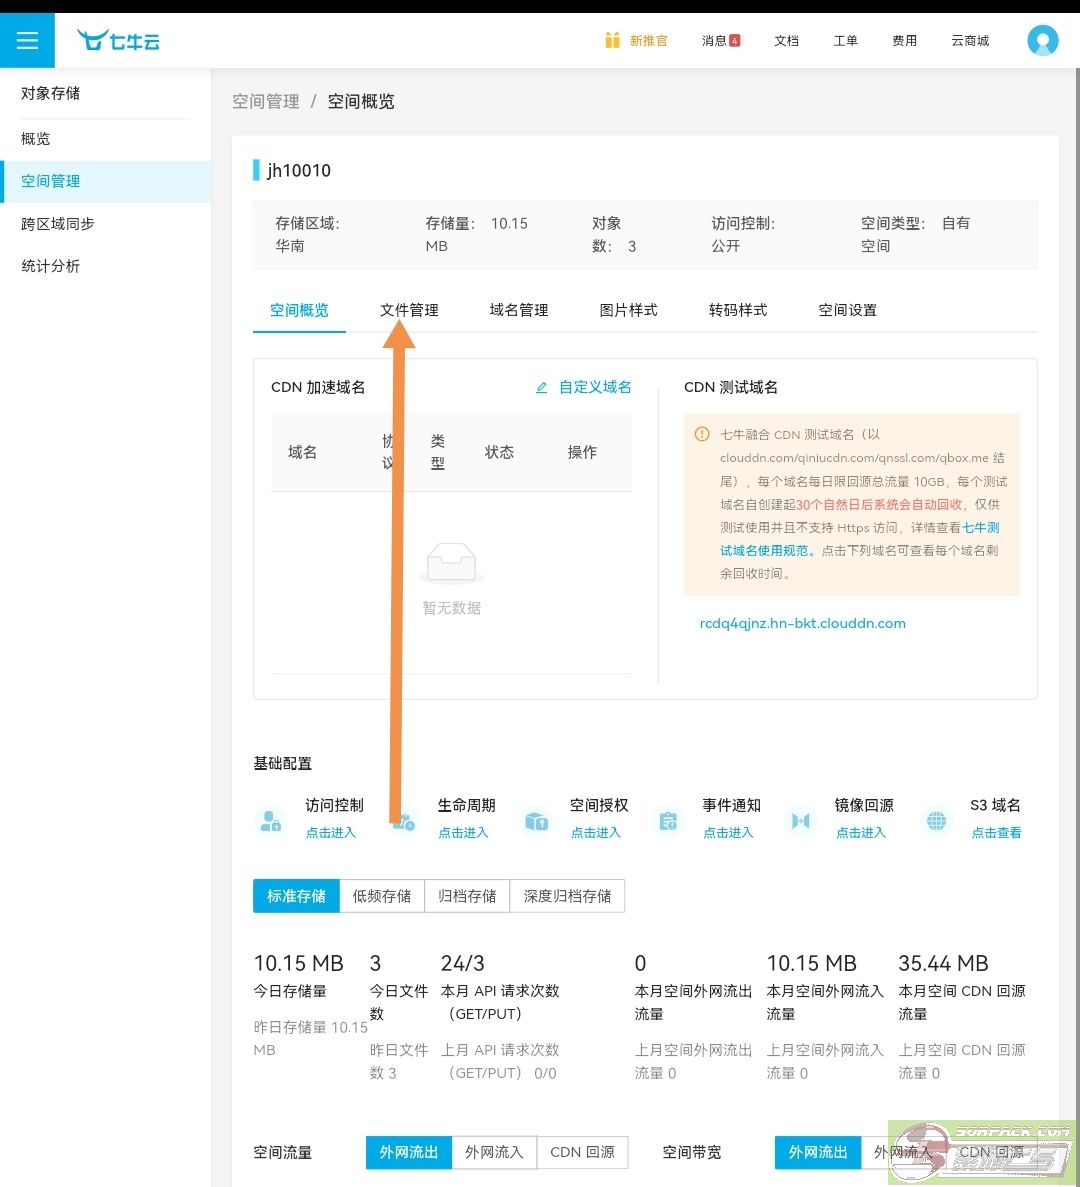Click the 访问控制 lock icon
Screen dimensions: 1080x1187
coord(270,821)
